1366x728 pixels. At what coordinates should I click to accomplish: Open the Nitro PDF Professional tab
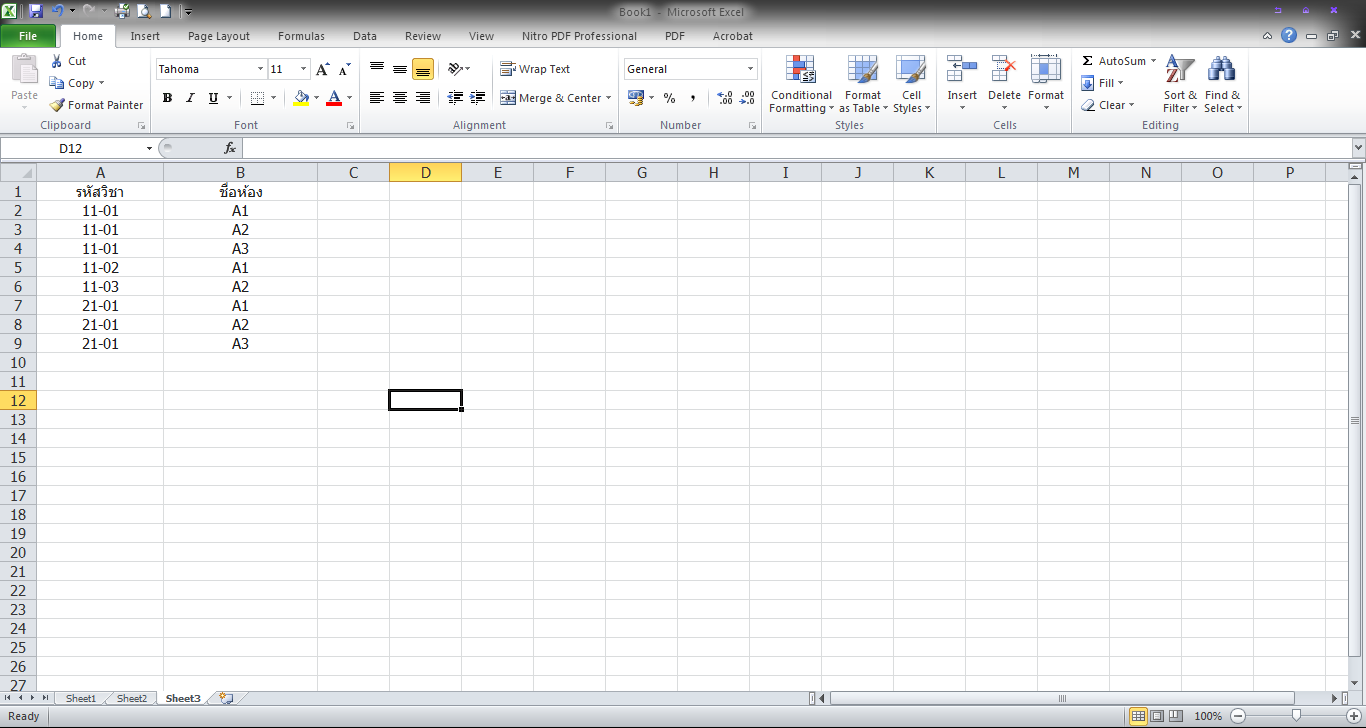click(579, 36)
